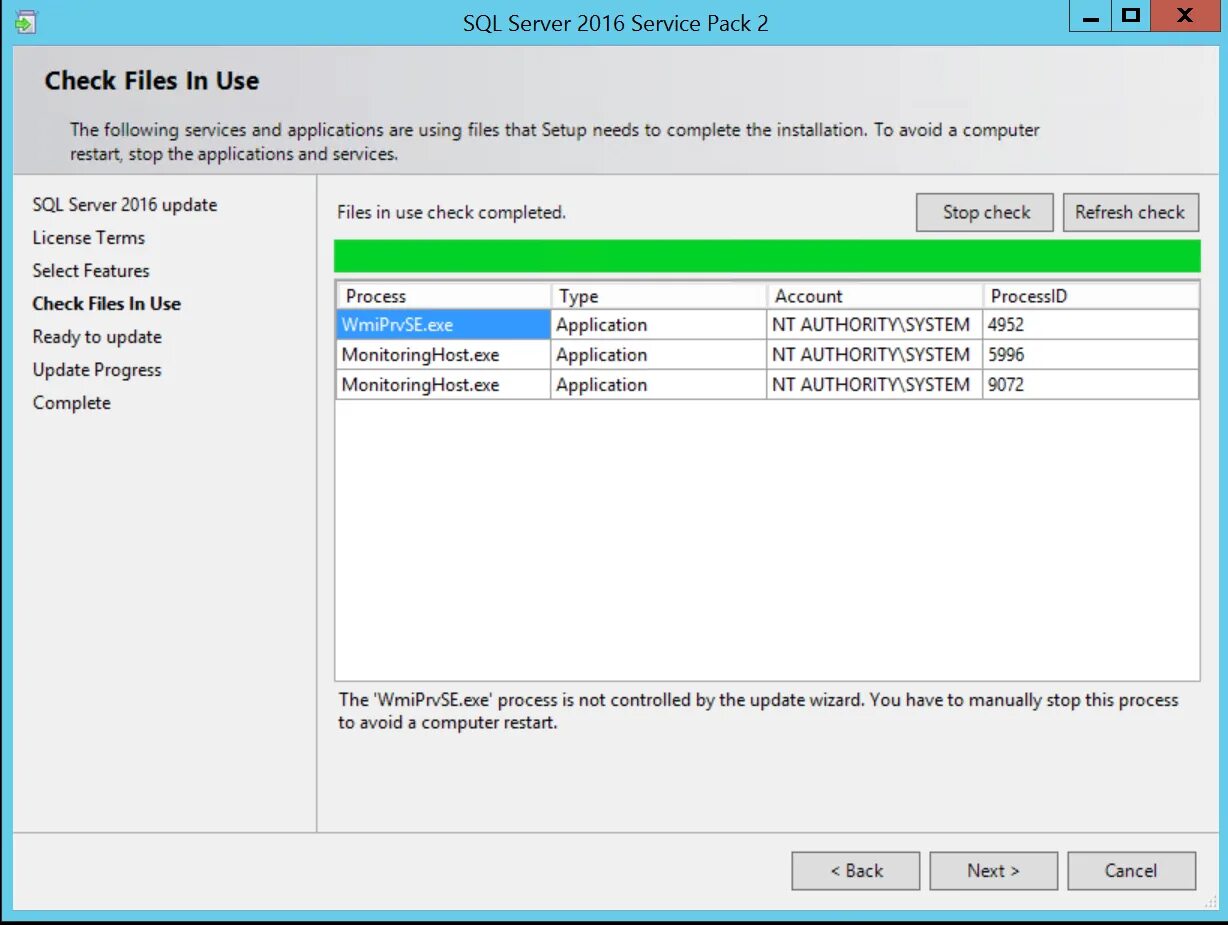Proceed with the Next > button
The width and height of the screenshot is (1228, 925).
(993, 871)
